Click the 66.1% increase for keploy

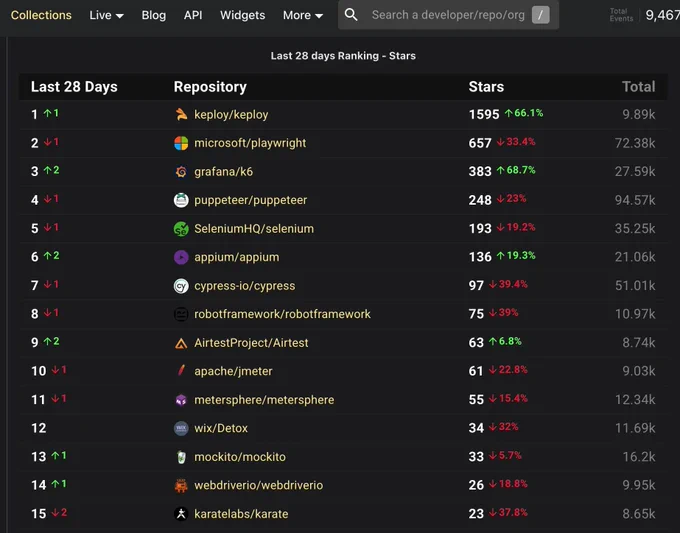(x=524, y=113)
